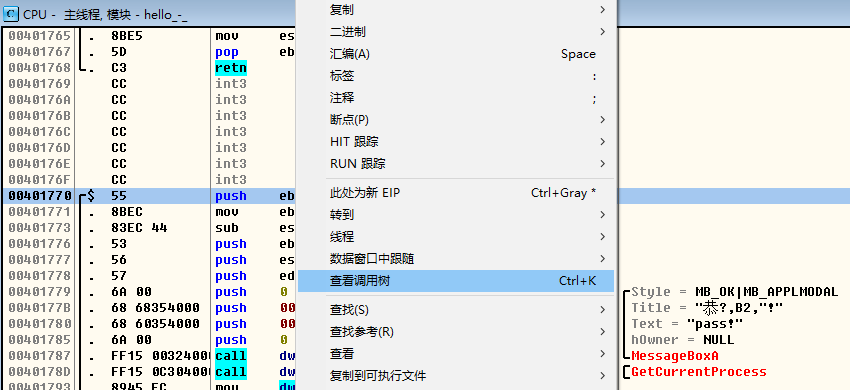Select address 0040176C int3 row

(40, 132)
